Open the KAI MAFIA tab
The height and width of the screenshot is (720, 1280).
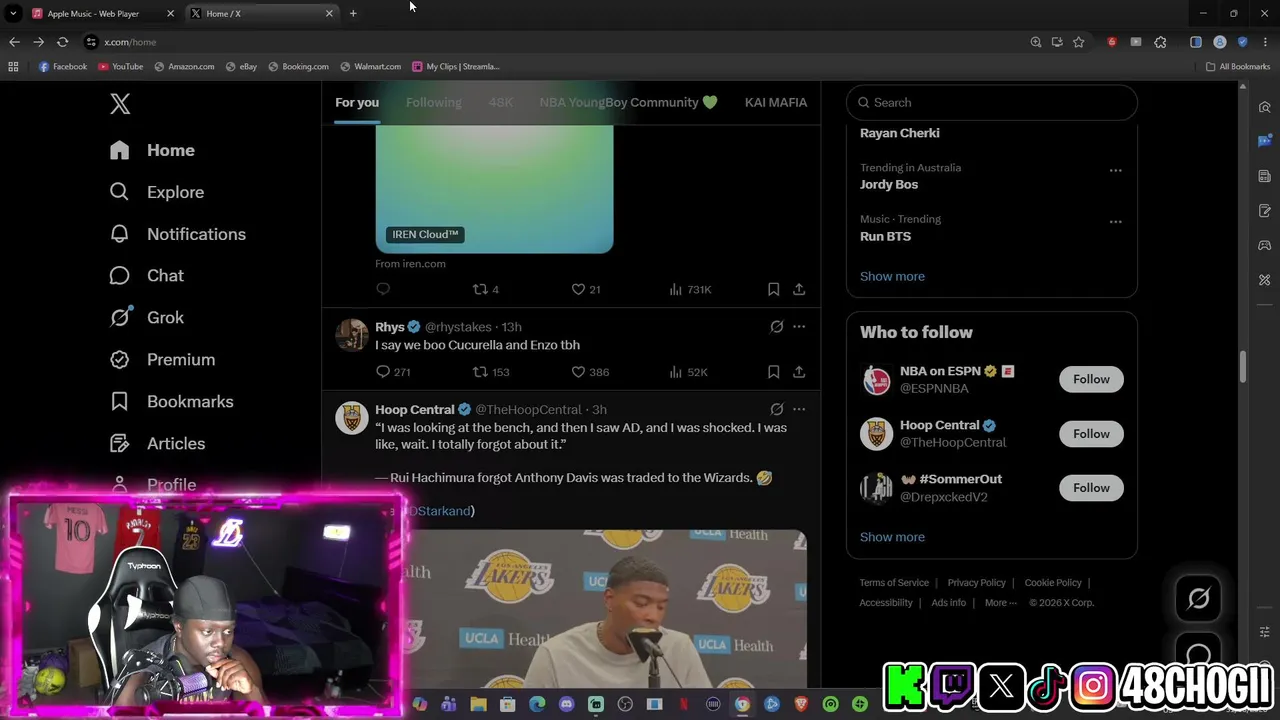(x=776, y=102)
